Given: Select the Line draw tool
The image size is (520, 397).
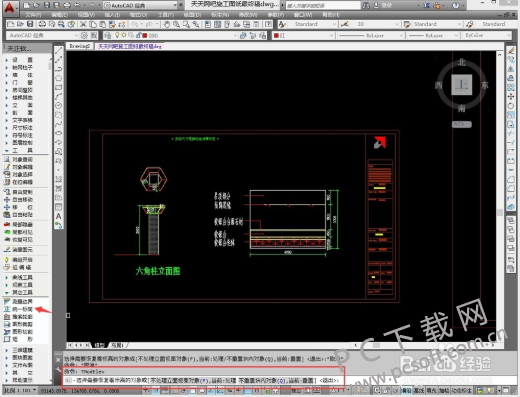Looking at the screenshot, I should (58, 50).
